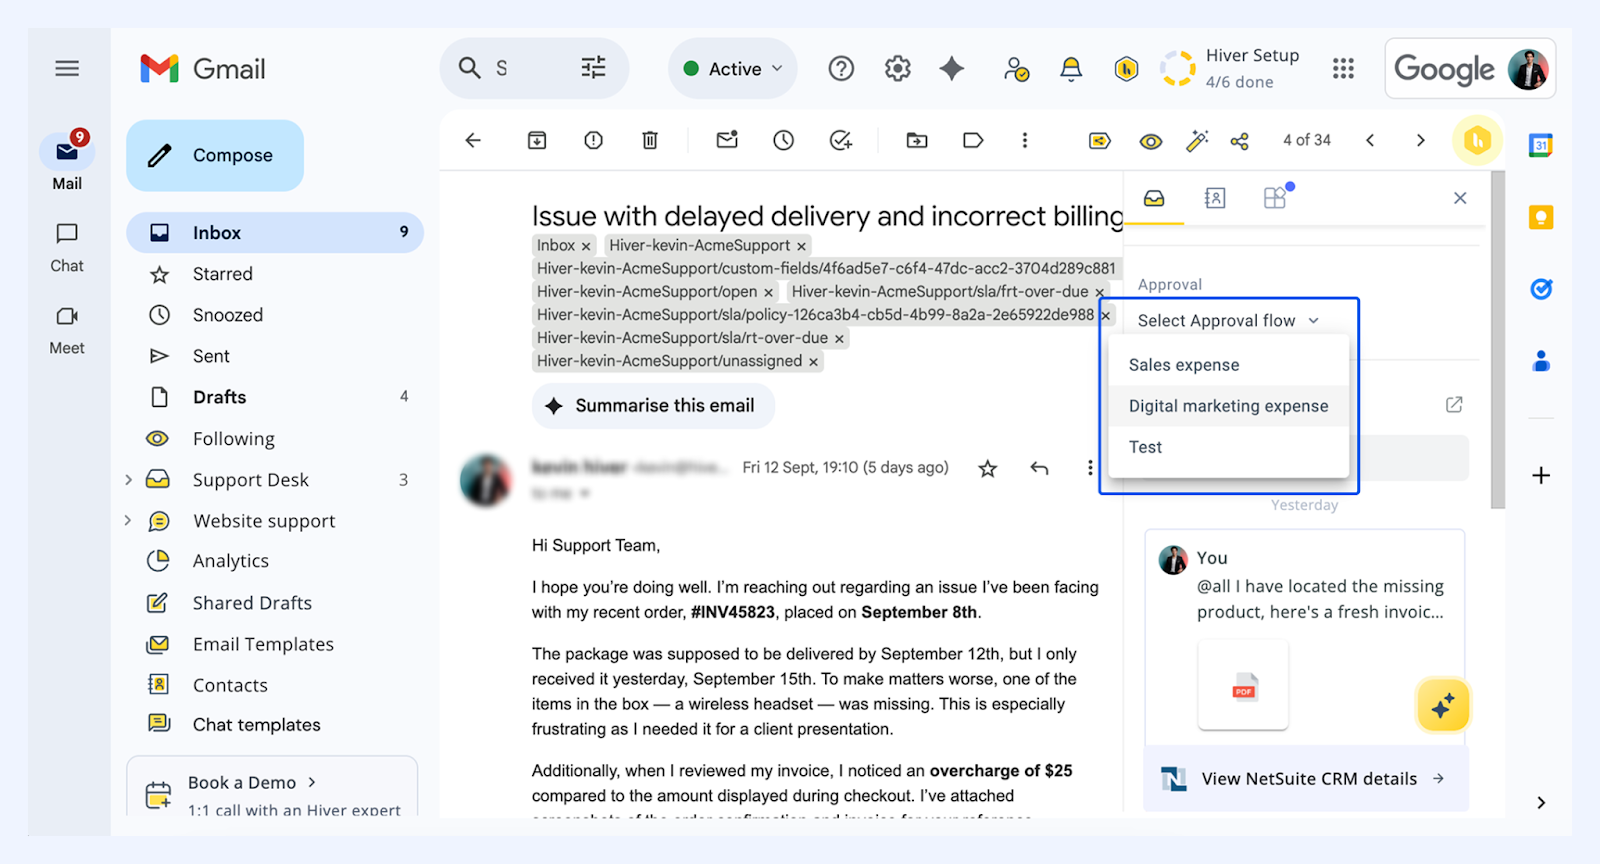Go back to inbox with arrow
The width and height of the screenshot is (1600, 864).
coord(473,140)
